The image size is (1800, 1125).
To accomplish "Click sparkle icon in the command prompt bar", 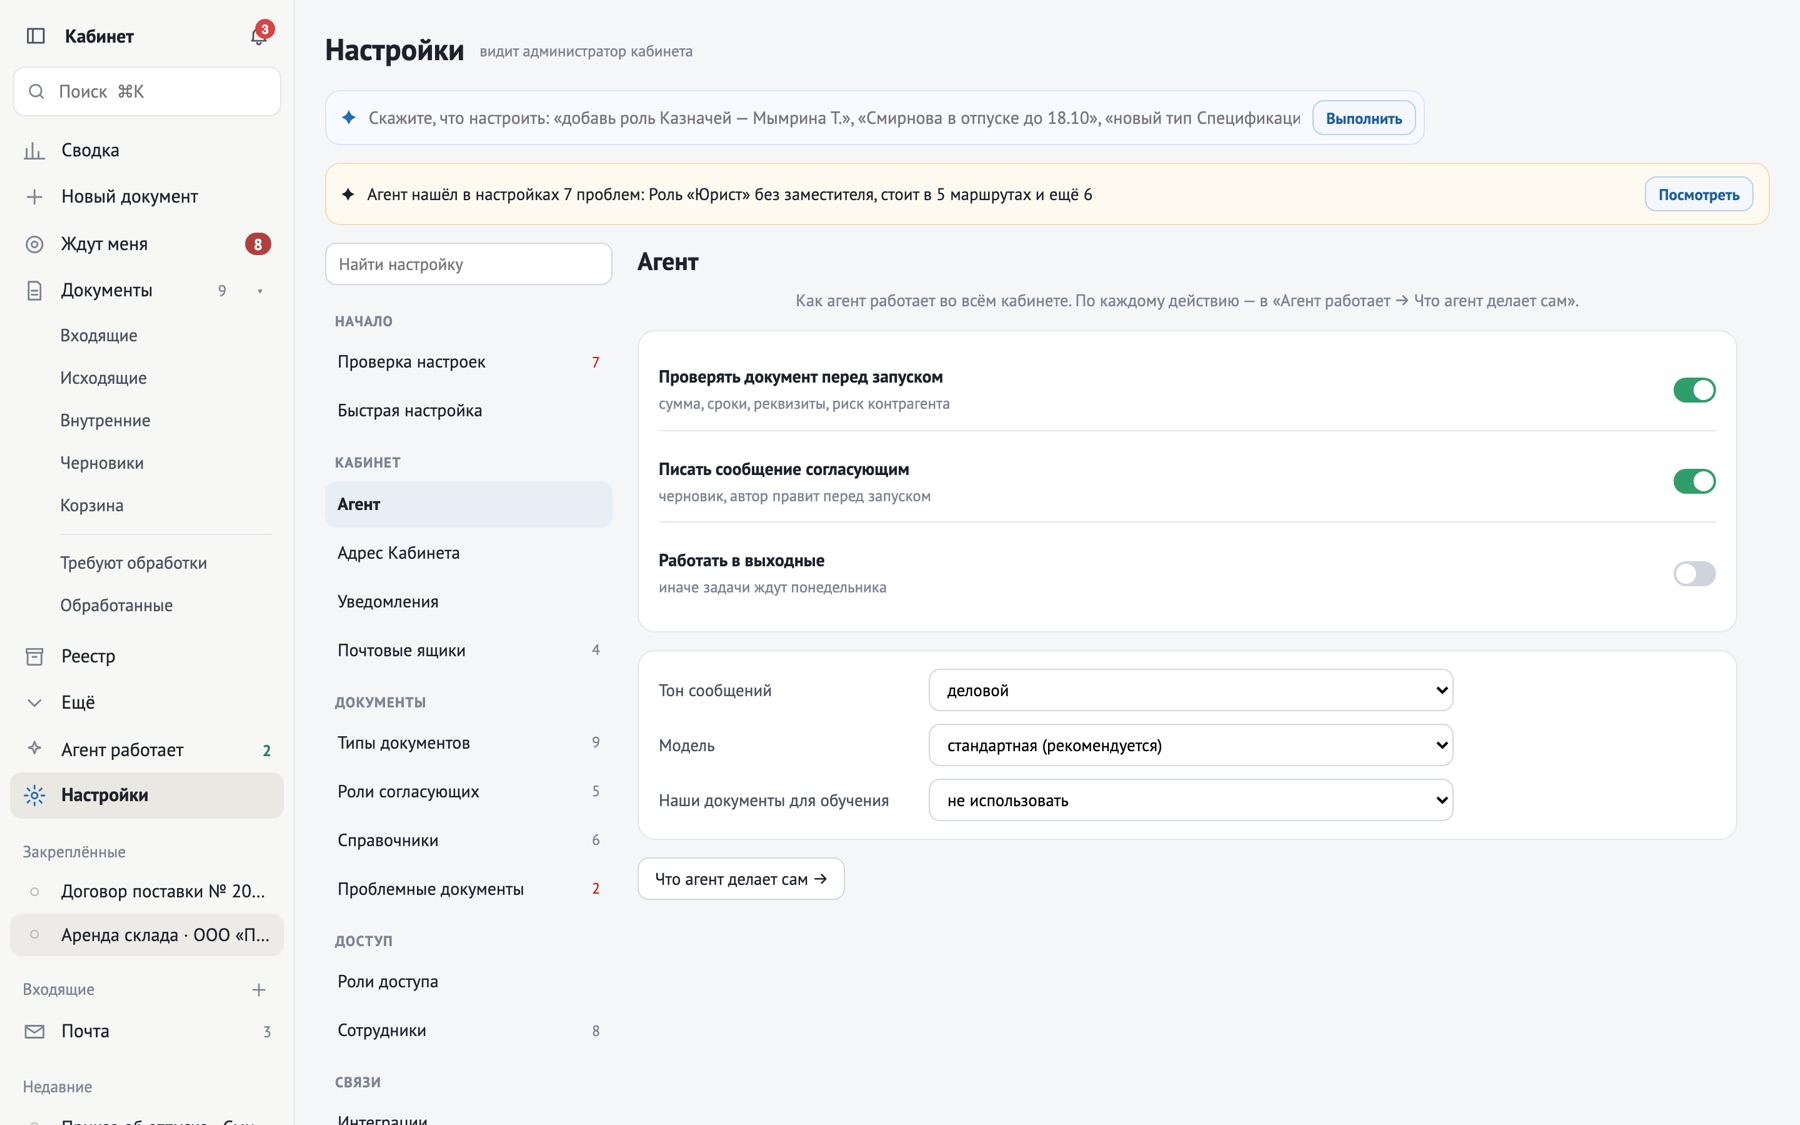I will pos(349,118).
